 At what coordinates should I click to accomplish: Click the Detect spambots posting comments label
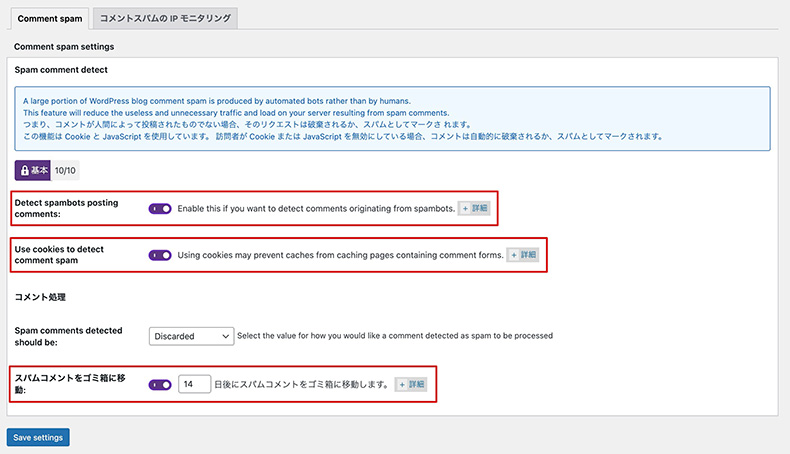click(66, 208)
